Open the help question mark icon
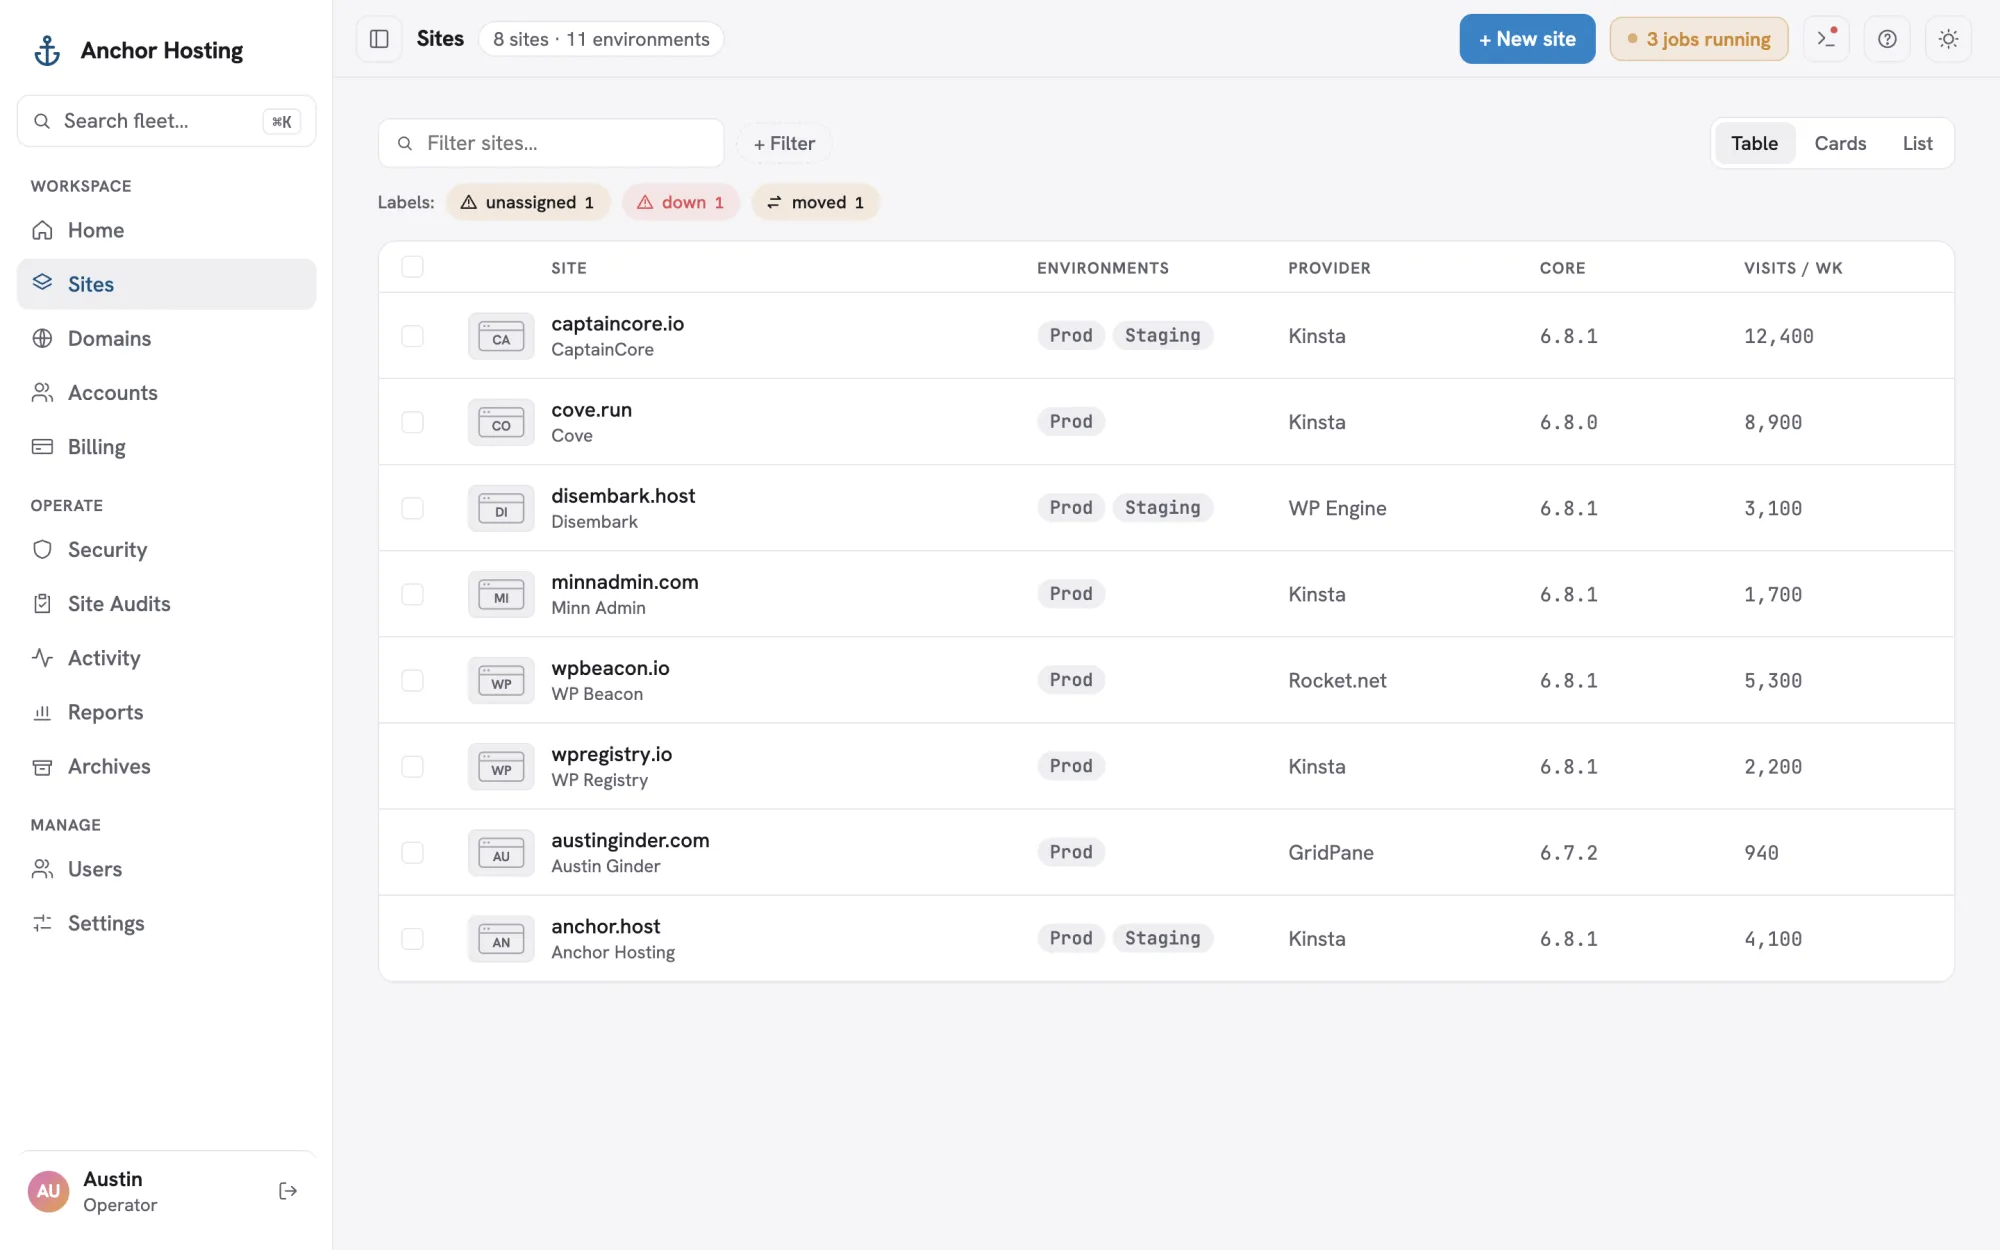Image resolution: width=2000 pixels, height=1250 pixels. coord(1887,39)
